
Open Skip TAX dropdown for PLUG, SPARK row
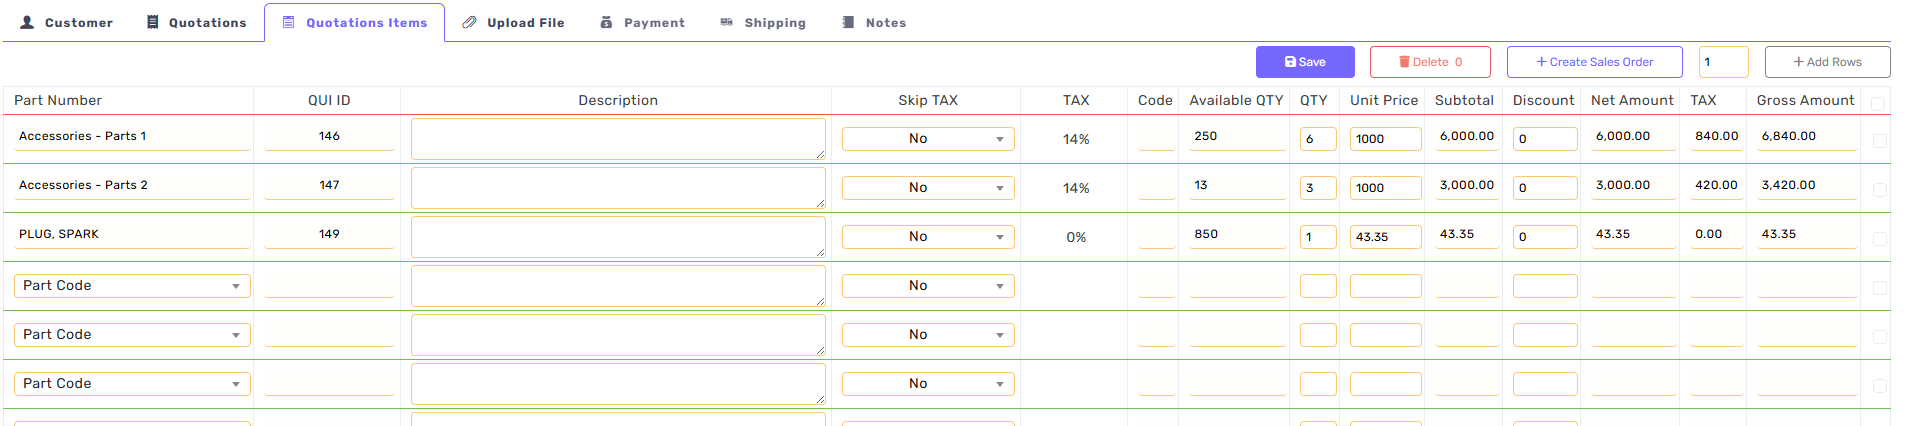(928, 237)
